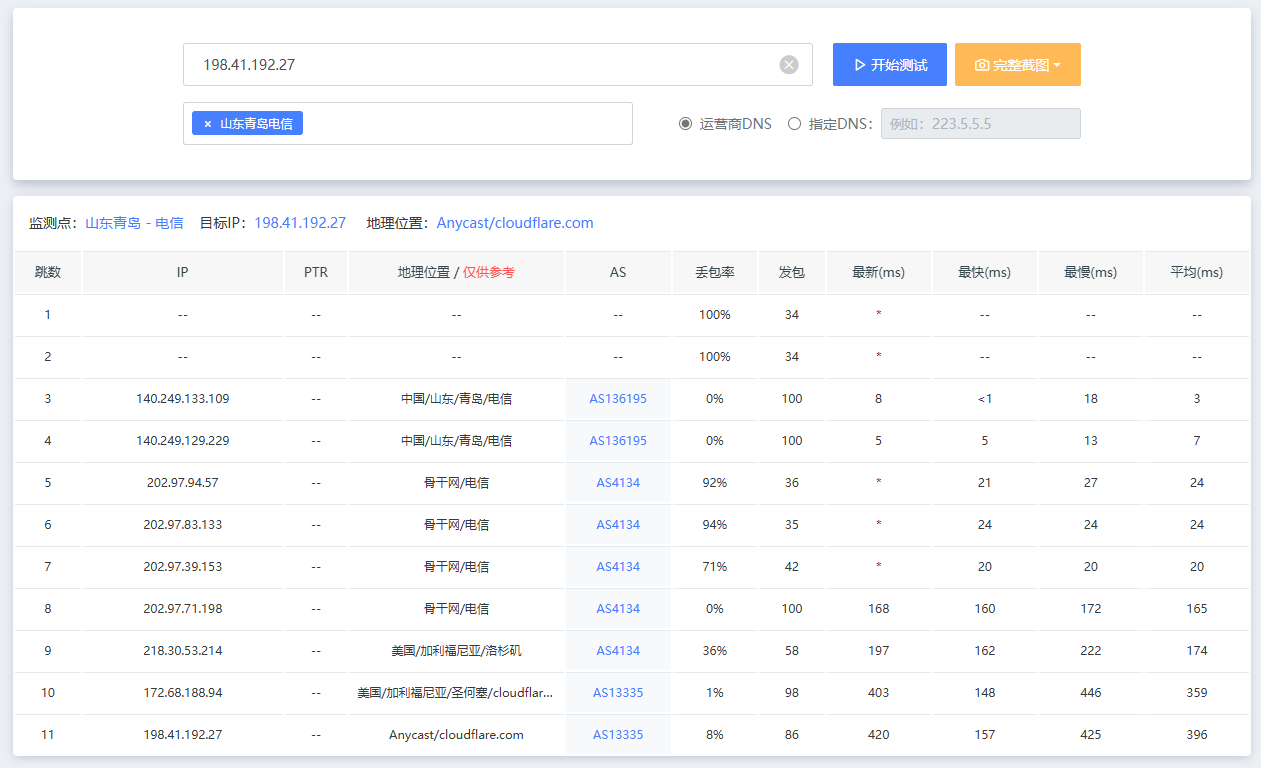Open the 完整截图 screenshot dropdown
This screenshot has height=768, width=1261.
tap(1017, 65)
